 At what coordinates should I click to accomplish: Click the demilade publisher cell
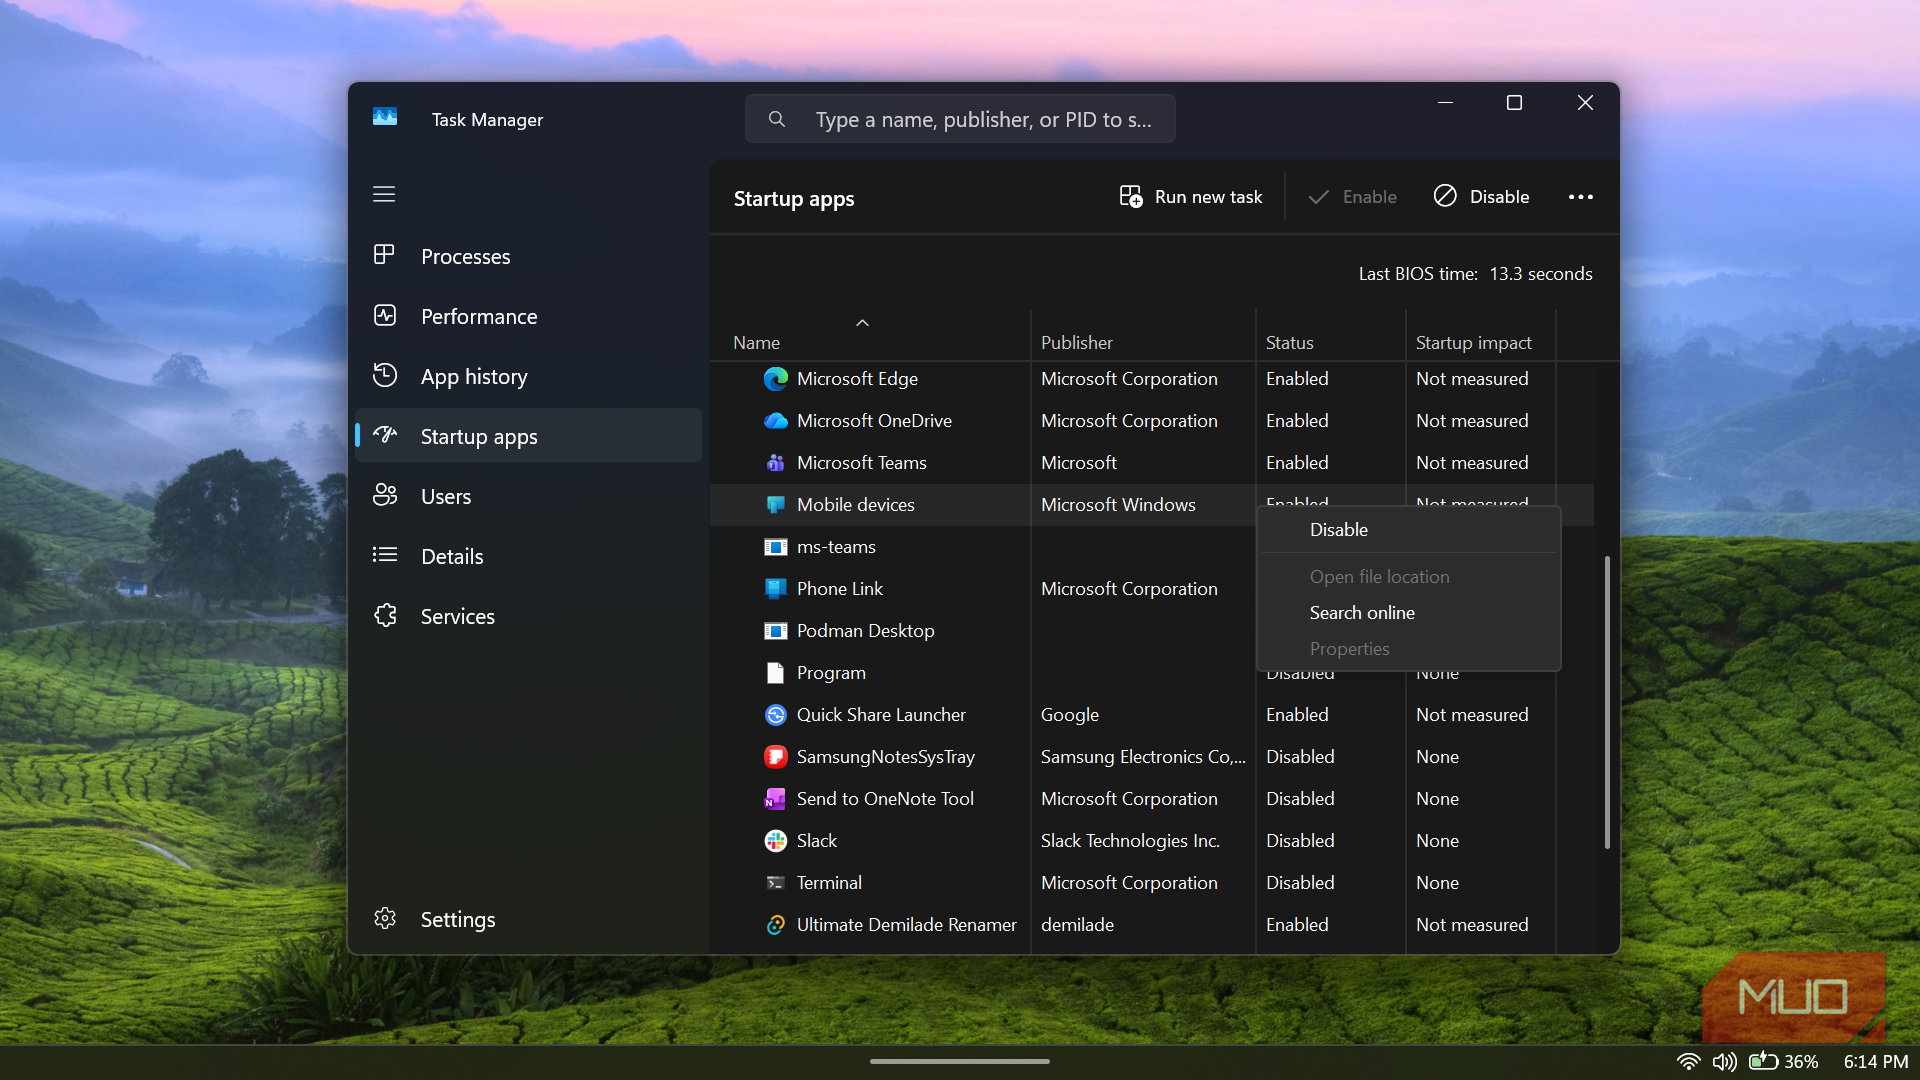(x=1077, y=925)
